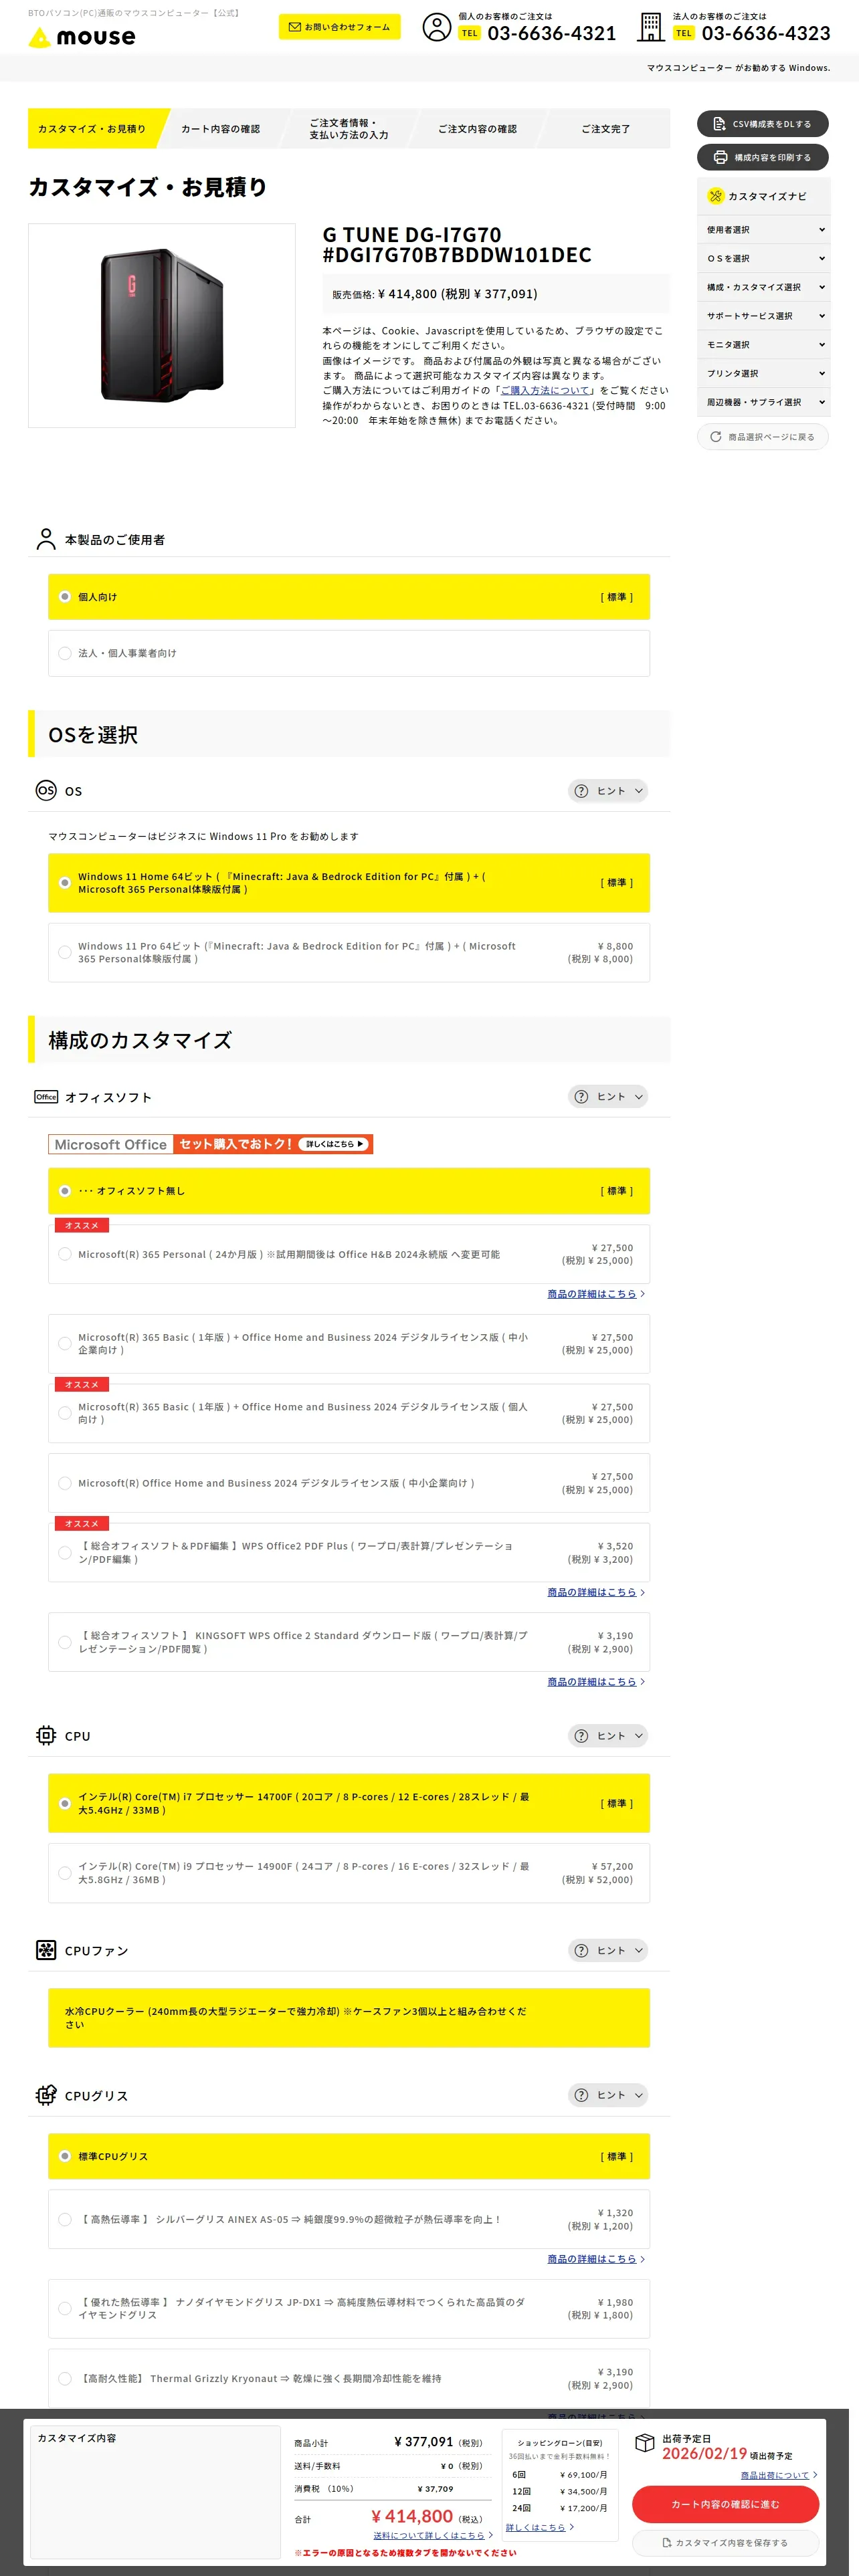Click the question mark icon in the CPUグリス hint
Image resolution: width=859 pixels, height=2576 pixels.
pos(581,2095)
